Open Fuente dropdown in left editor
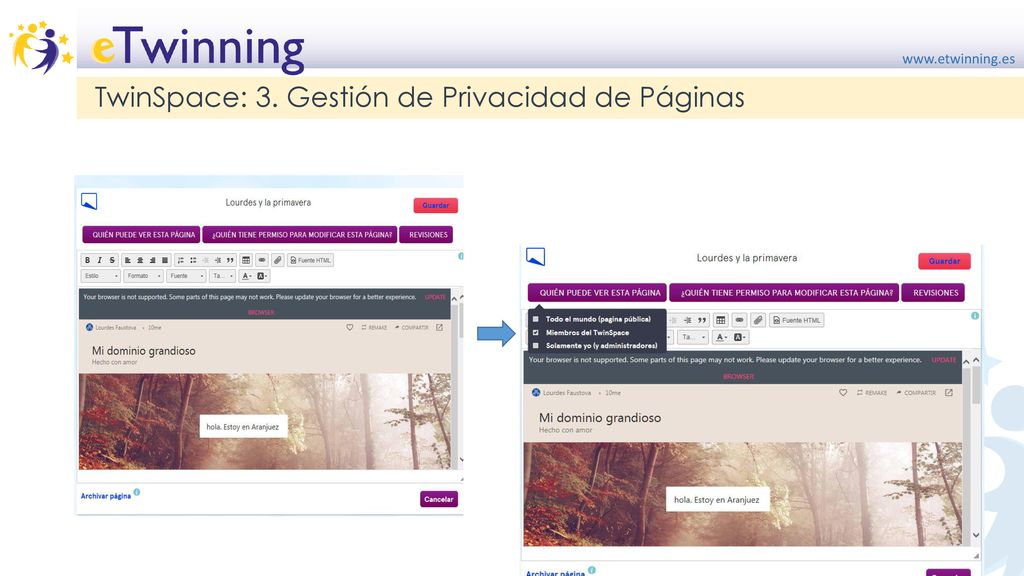1024x576 pixels. (x=186, y=276)
